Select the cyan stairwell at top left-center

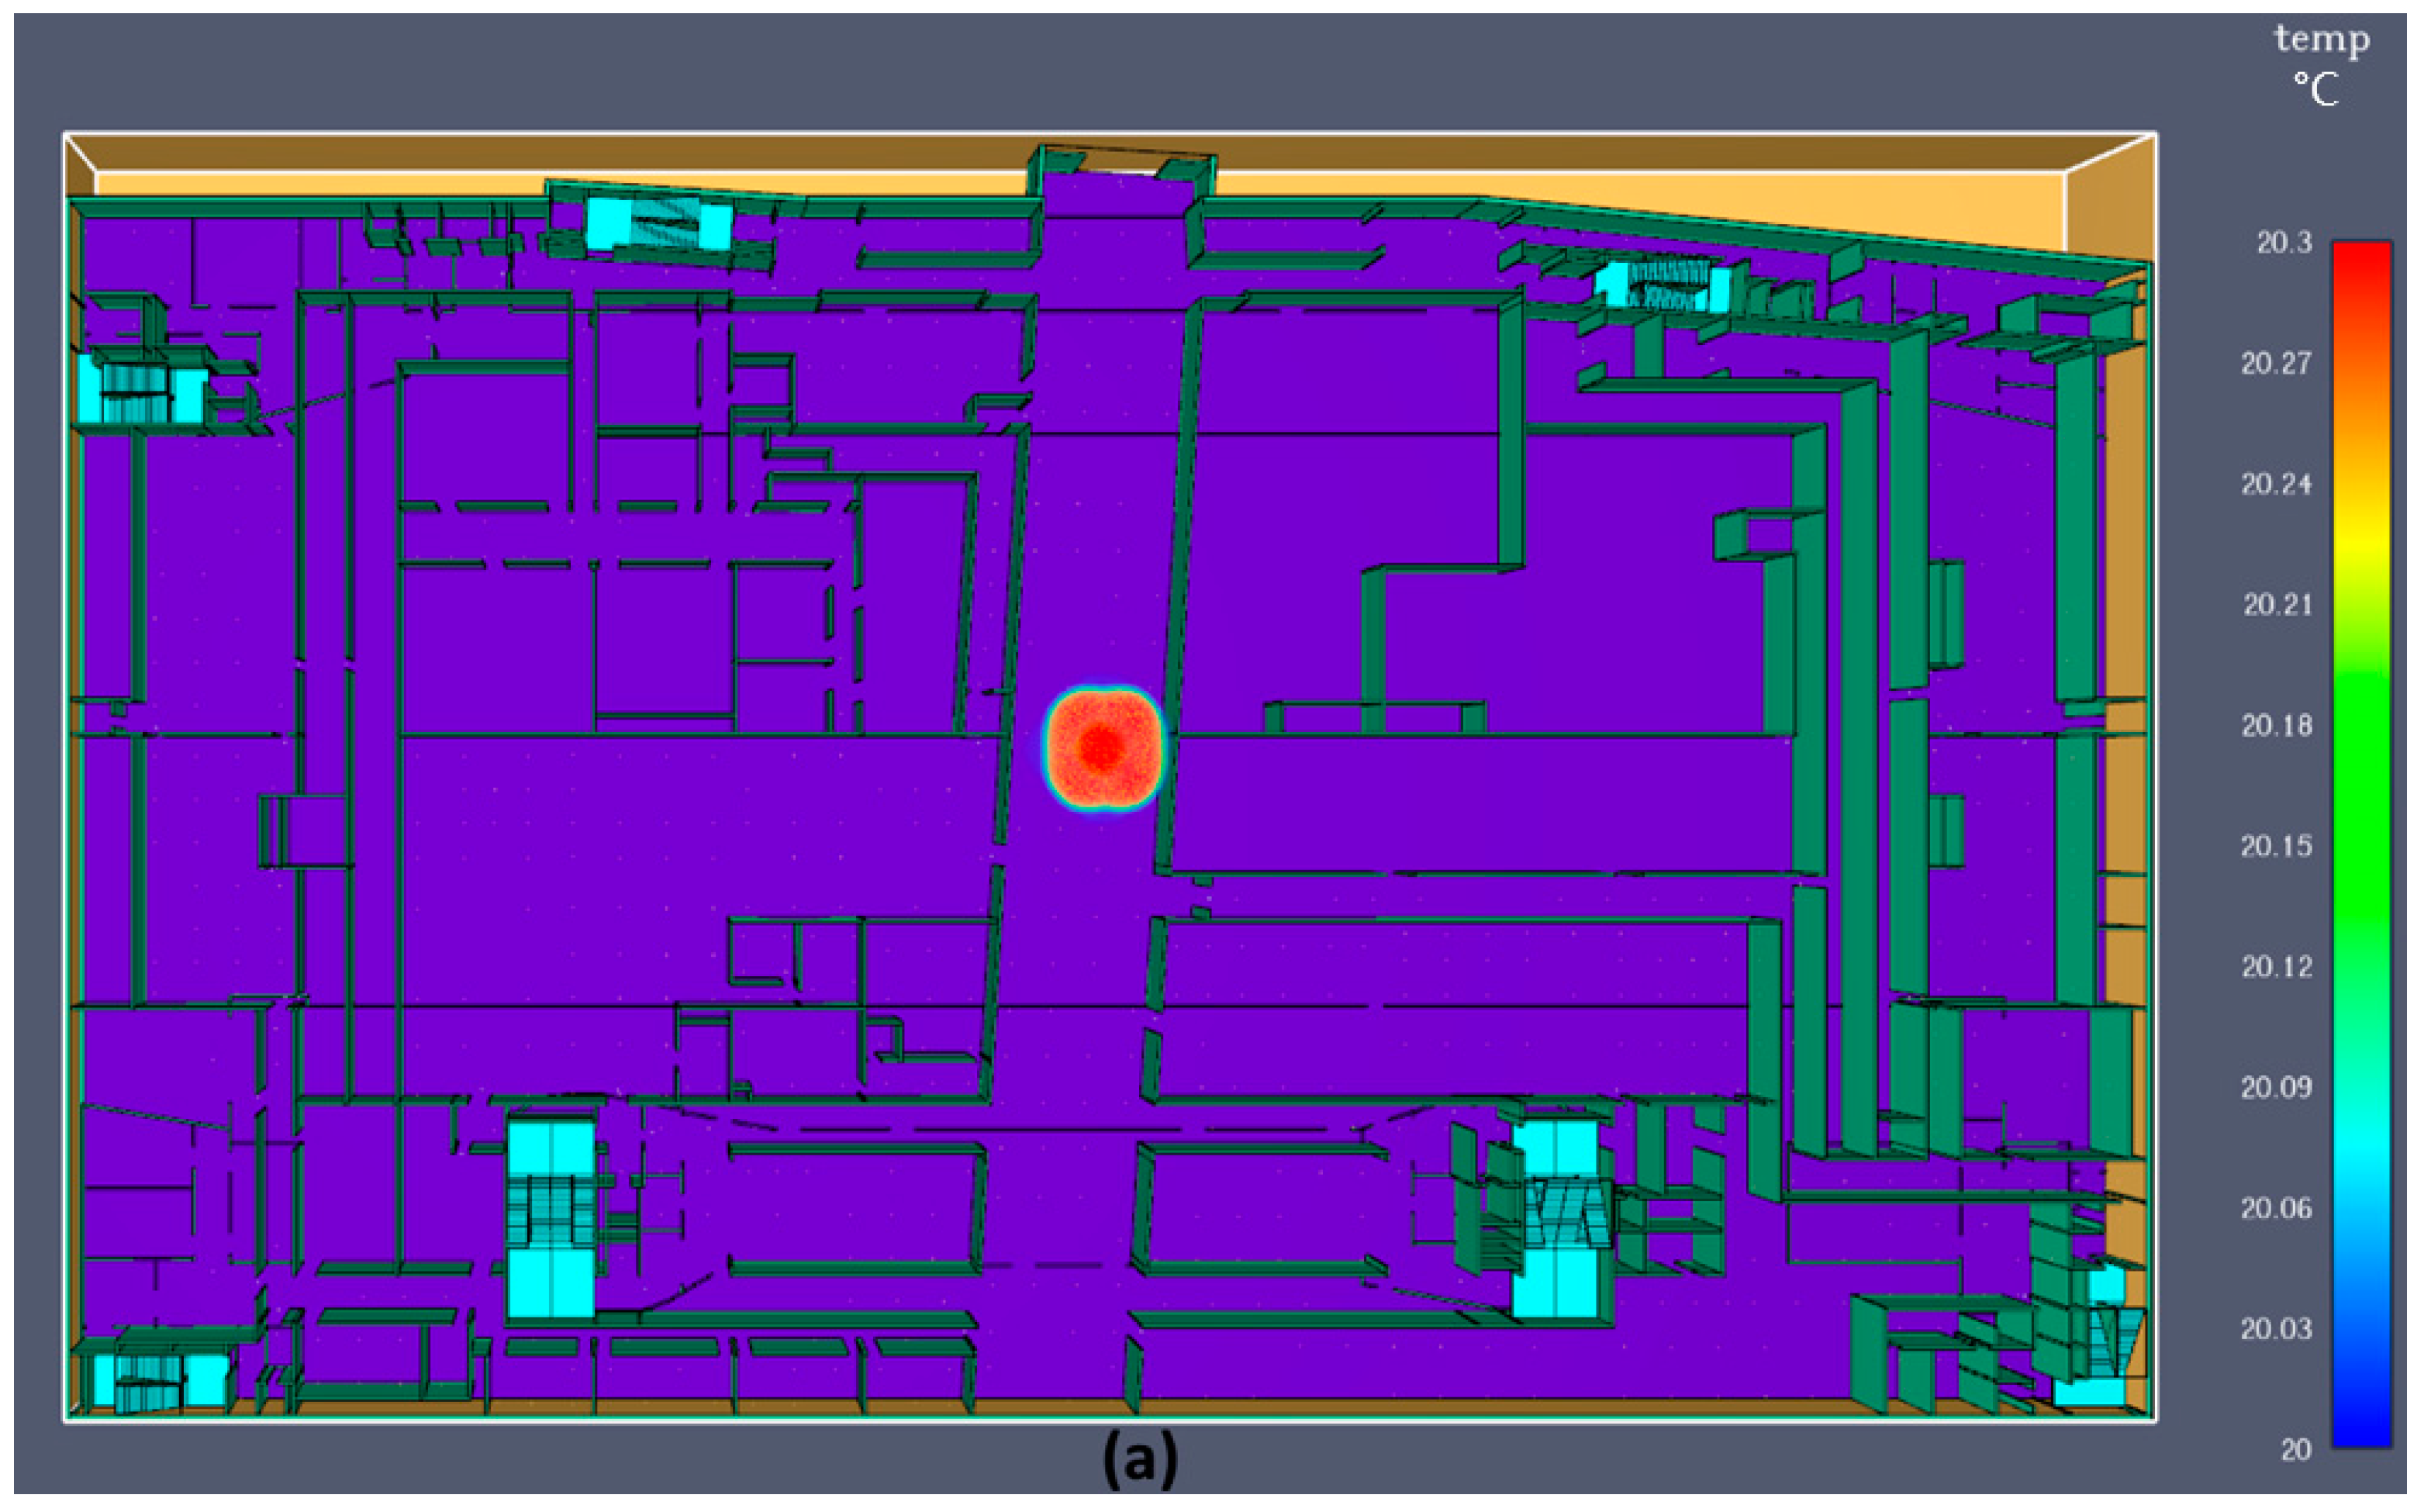point(658,223)
